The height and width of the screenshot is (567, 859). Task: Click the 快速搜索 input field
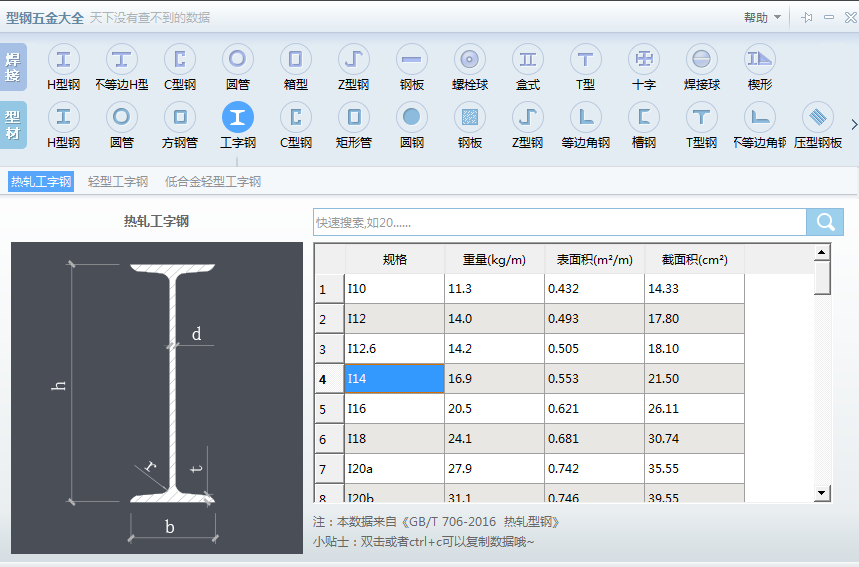(560, 222)
